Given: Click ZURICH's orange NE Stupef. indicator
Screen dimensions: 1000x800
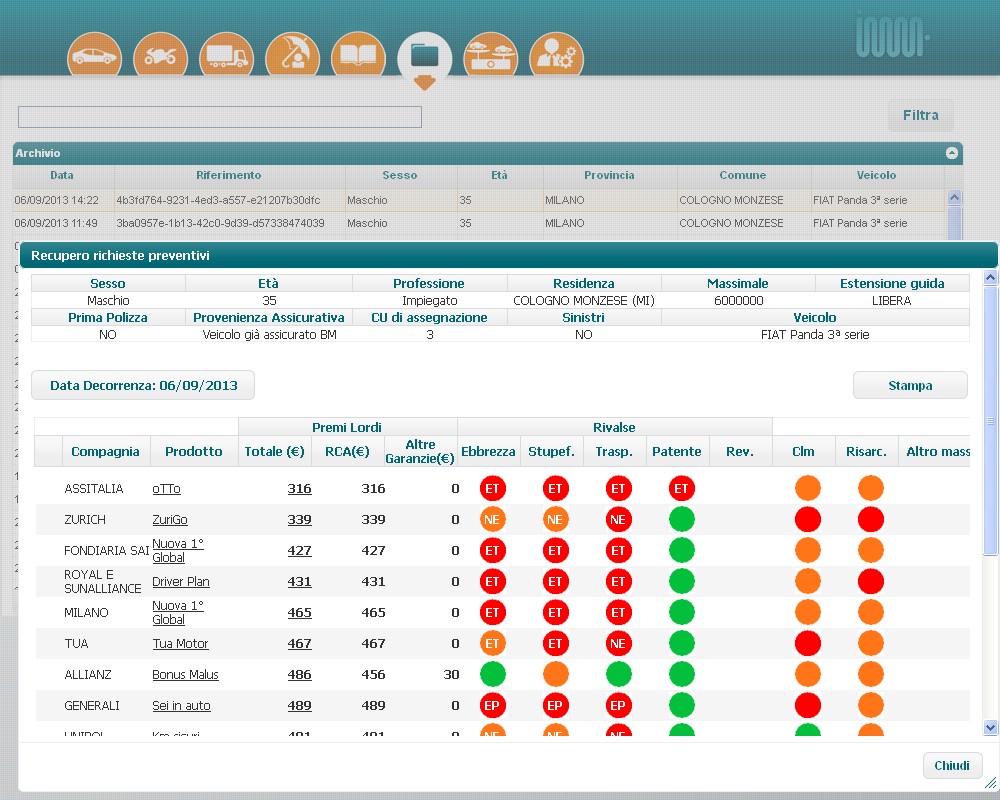Looking at the screenshot, I should [555, 519].
